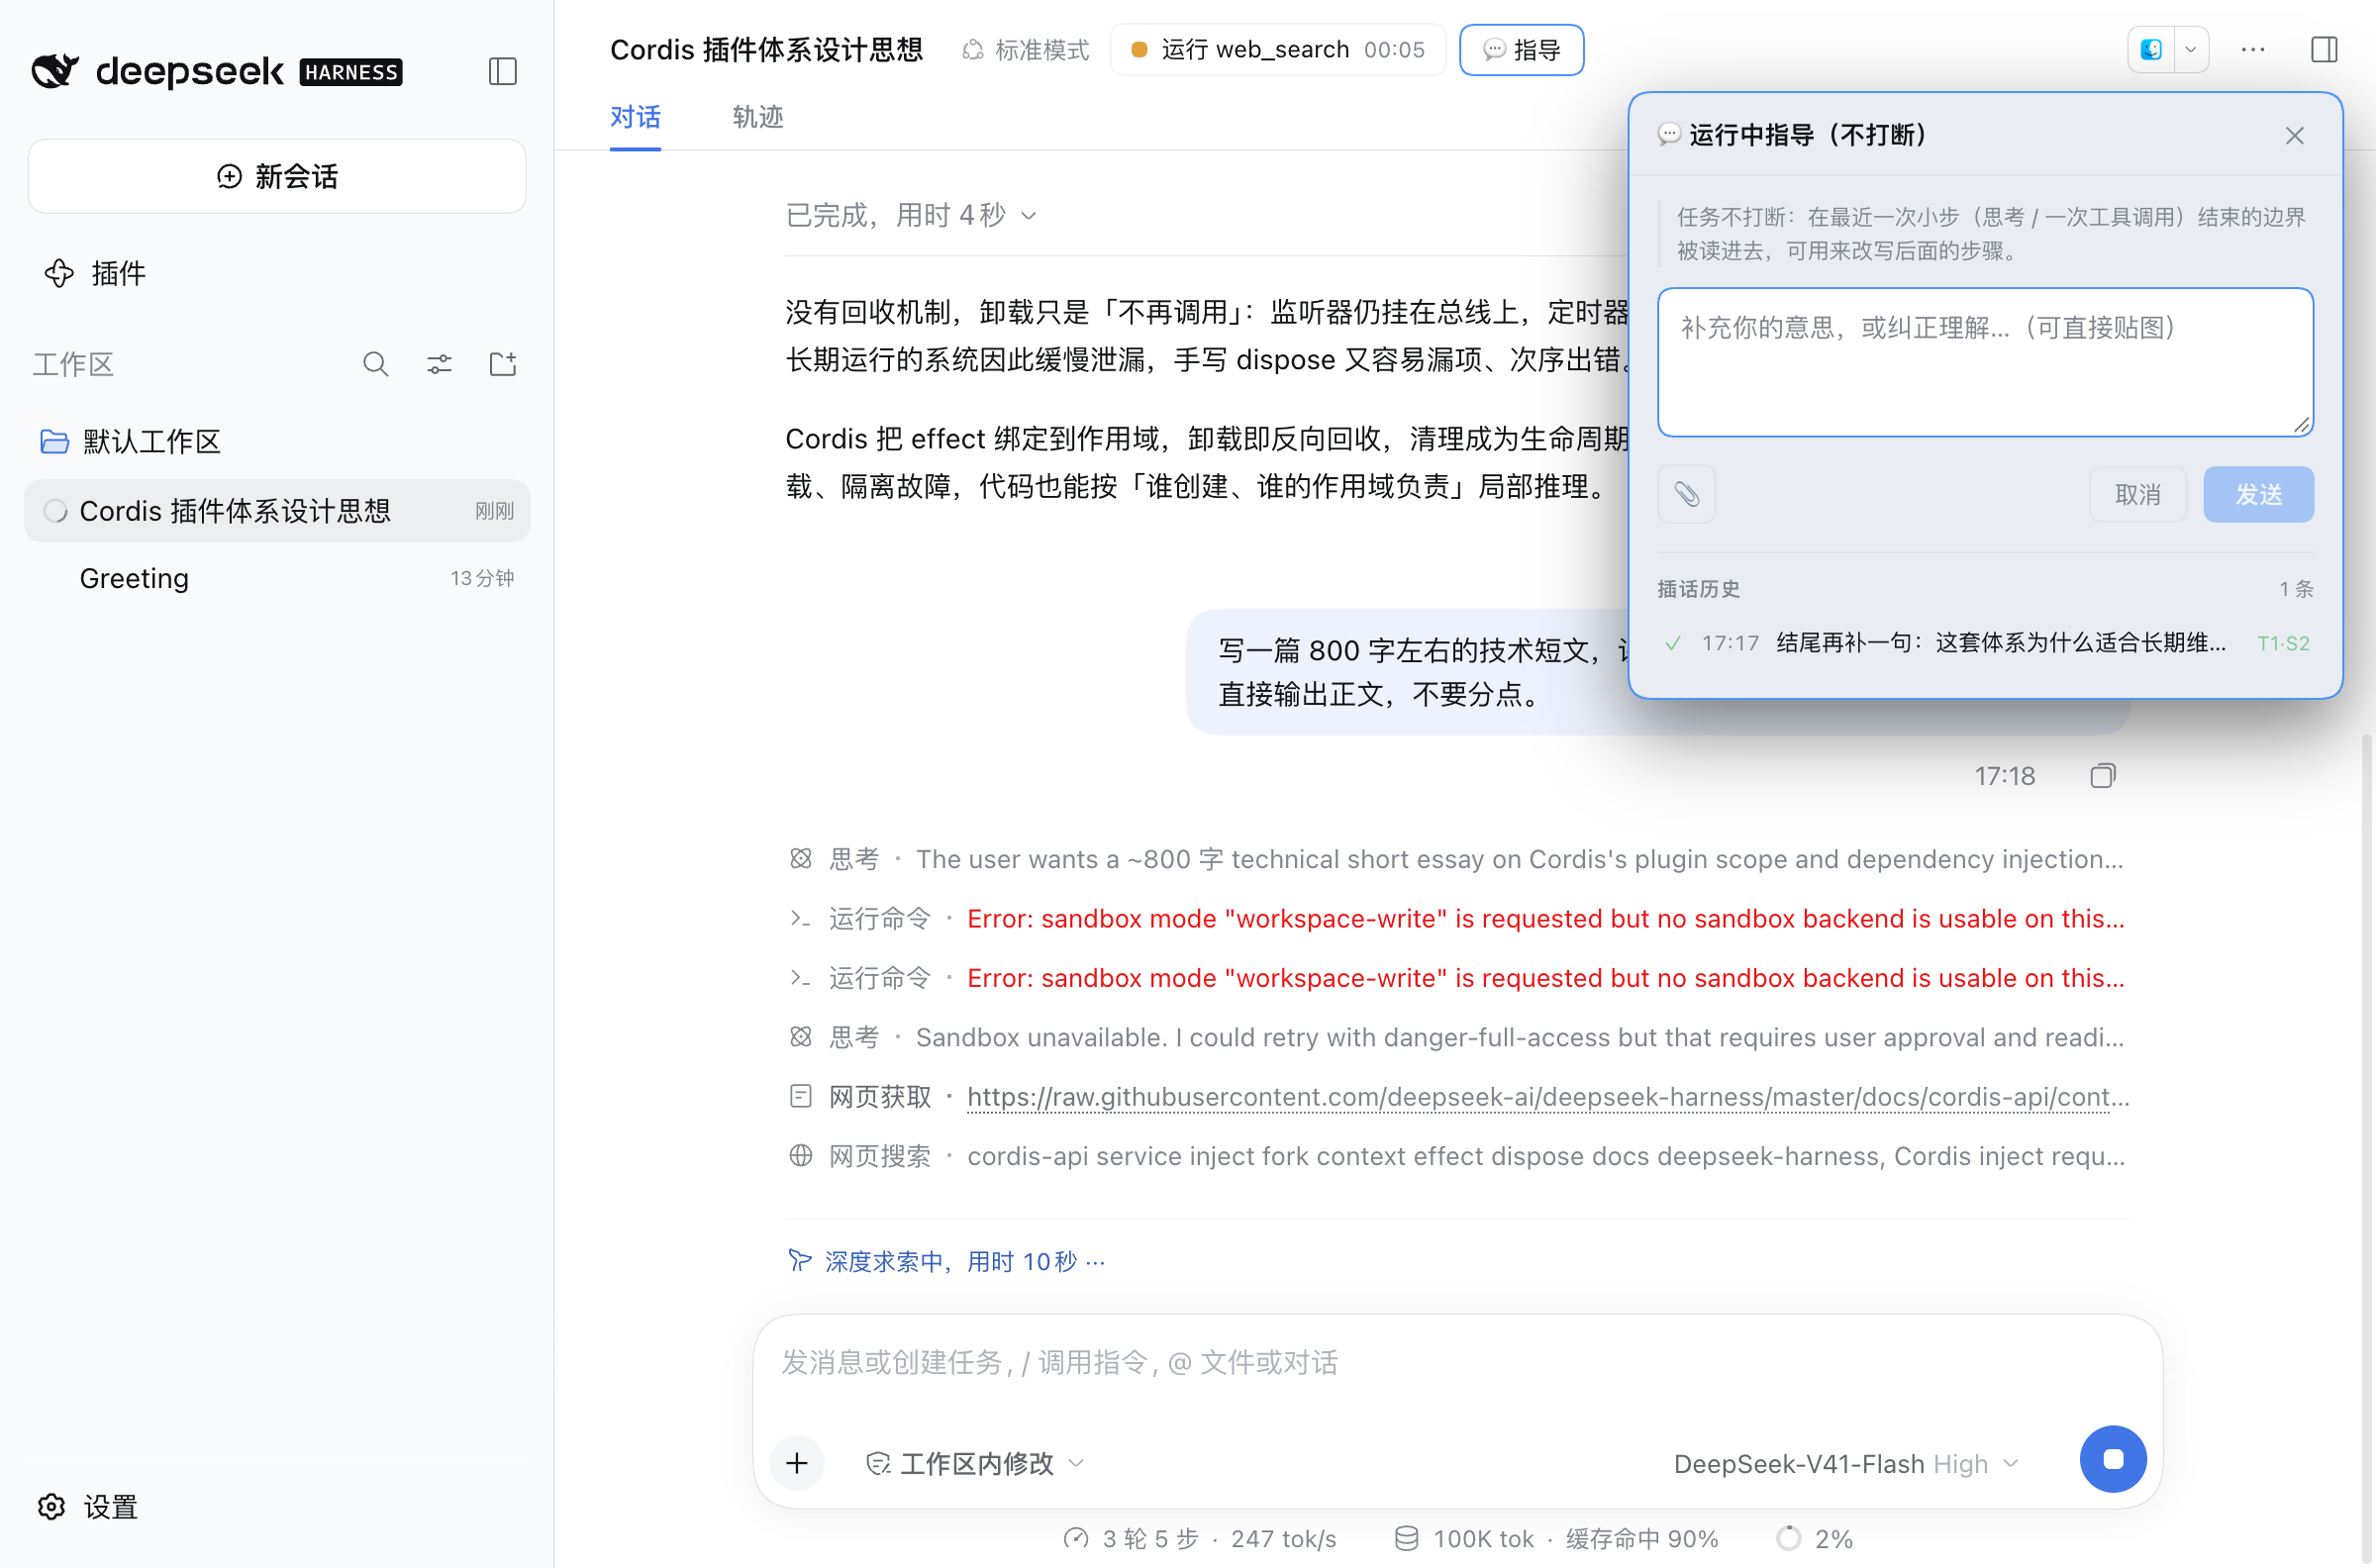Select Cordis 插件体系设计思想 conversation in sidebar

coord(277,511)
